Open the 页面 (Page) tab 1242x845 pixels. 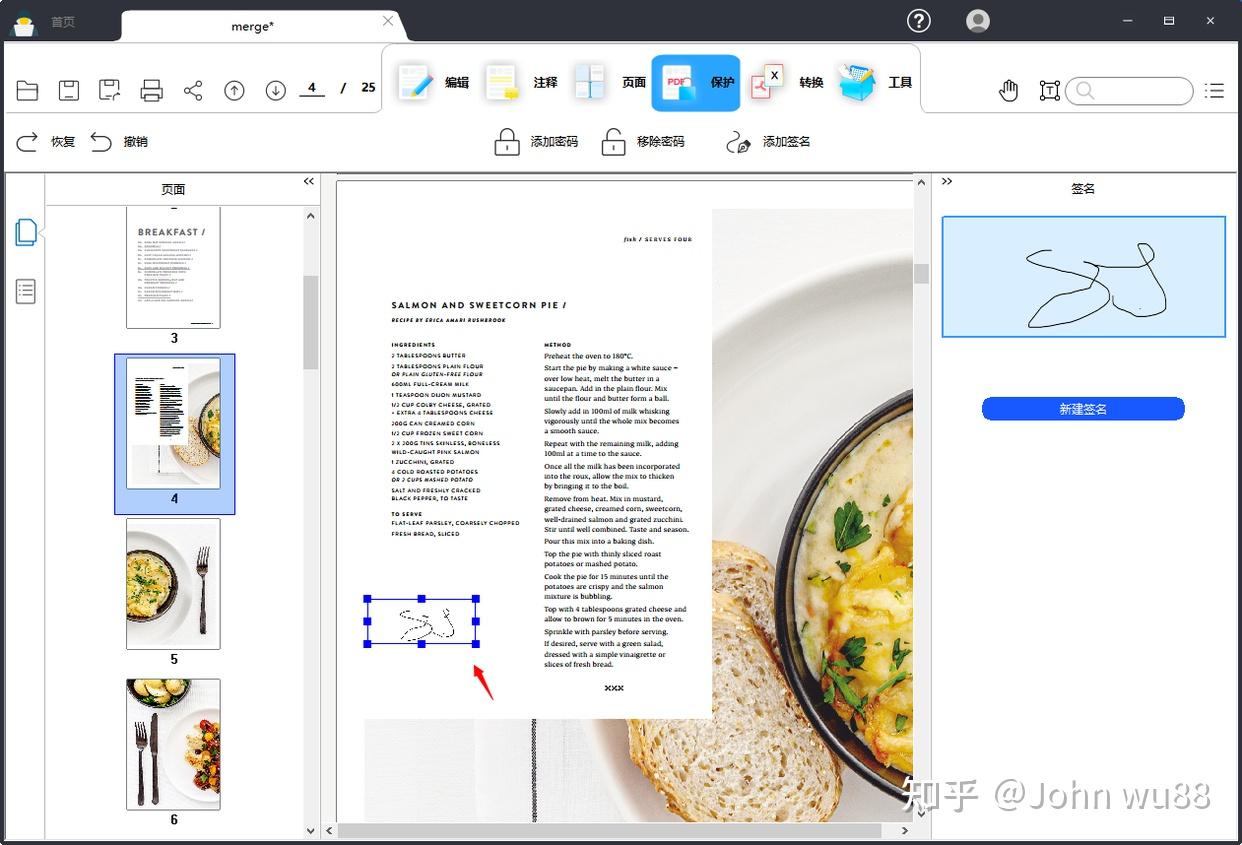pyautogui.click(x=610, y=83)
